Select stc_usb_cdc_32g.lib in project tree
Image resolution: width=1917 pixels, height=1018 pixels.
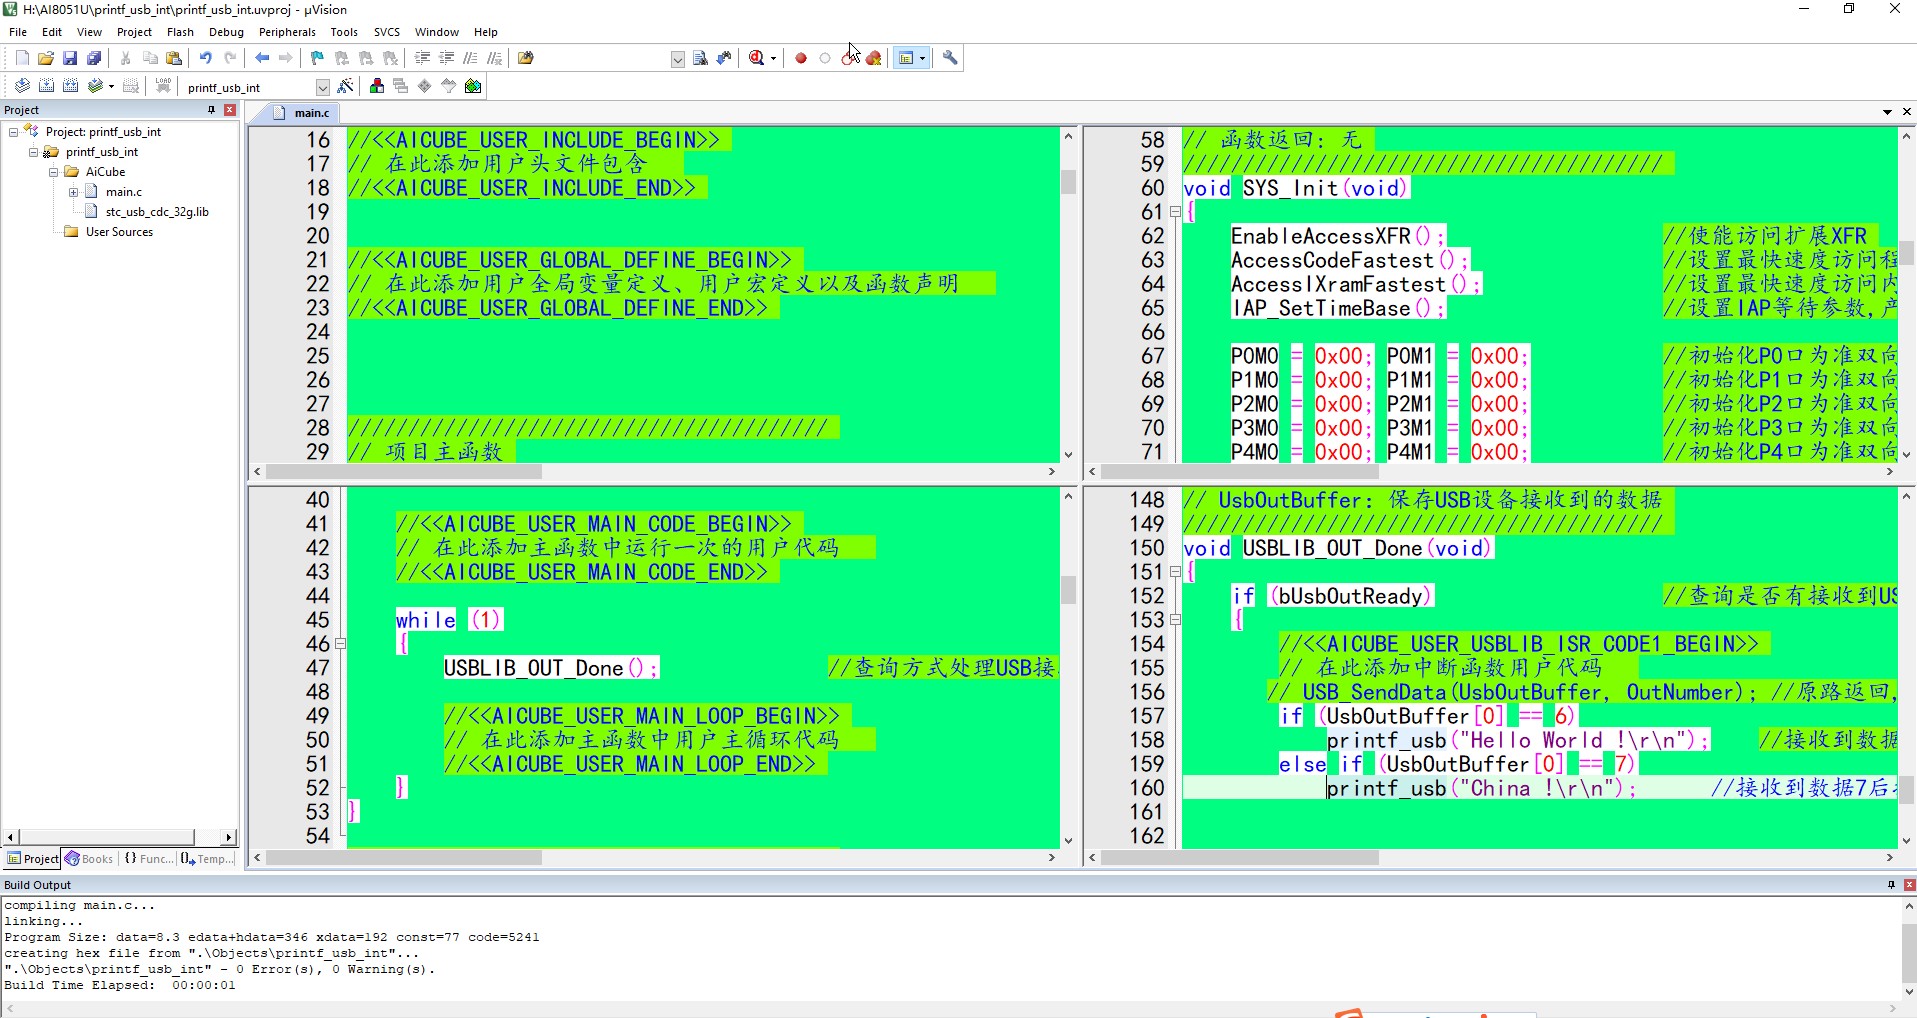[157, 212]
